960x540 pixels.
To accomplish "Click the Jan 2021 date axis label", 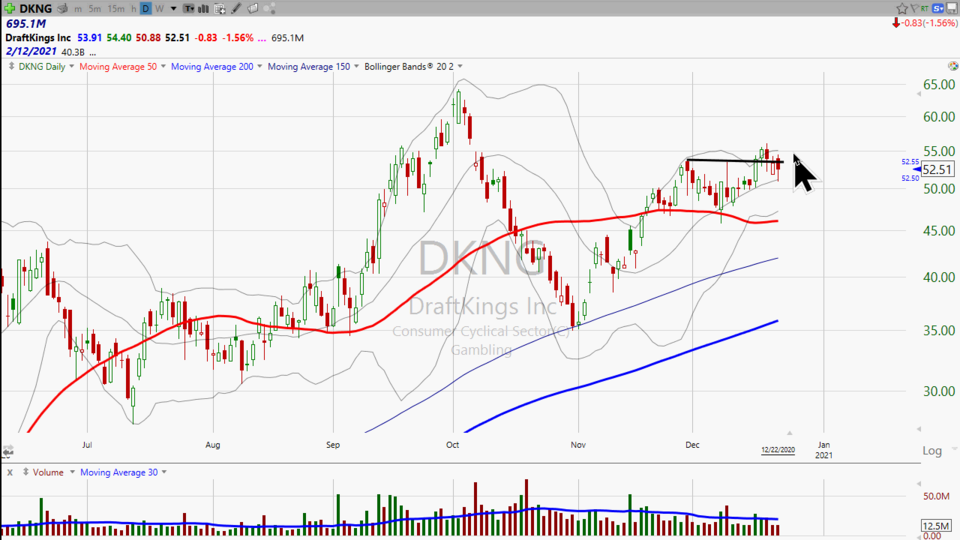I will [x=823, y=449].
